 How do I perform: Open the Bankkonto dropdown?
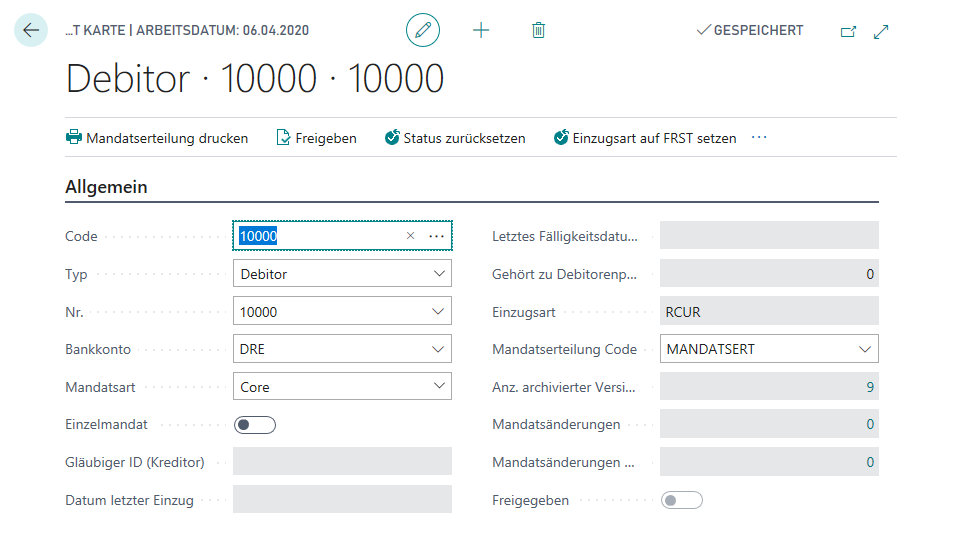pos(439,350)
